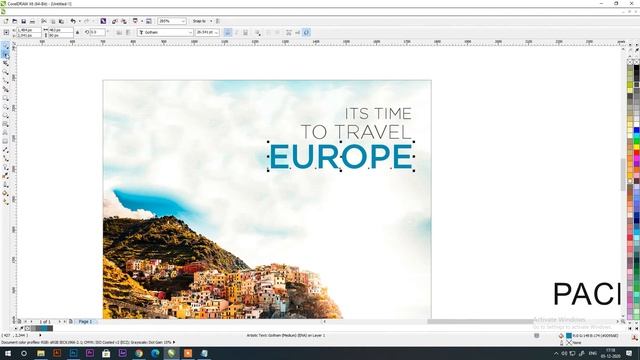Select the Polygon tool
The height and width of the screenshot is (360, 640).
click(x=5, y=116)
